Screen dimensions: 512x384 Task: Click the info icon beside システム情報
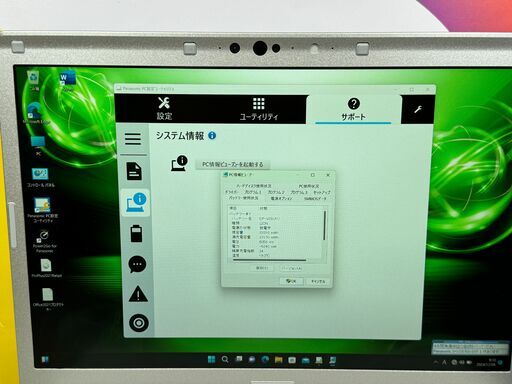pos(212,136)
